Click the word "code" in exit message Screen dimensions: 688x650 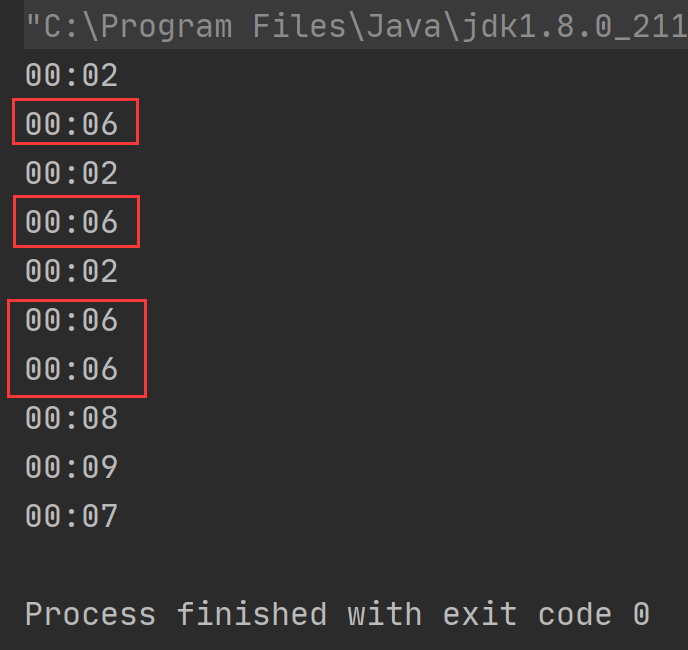575,614
